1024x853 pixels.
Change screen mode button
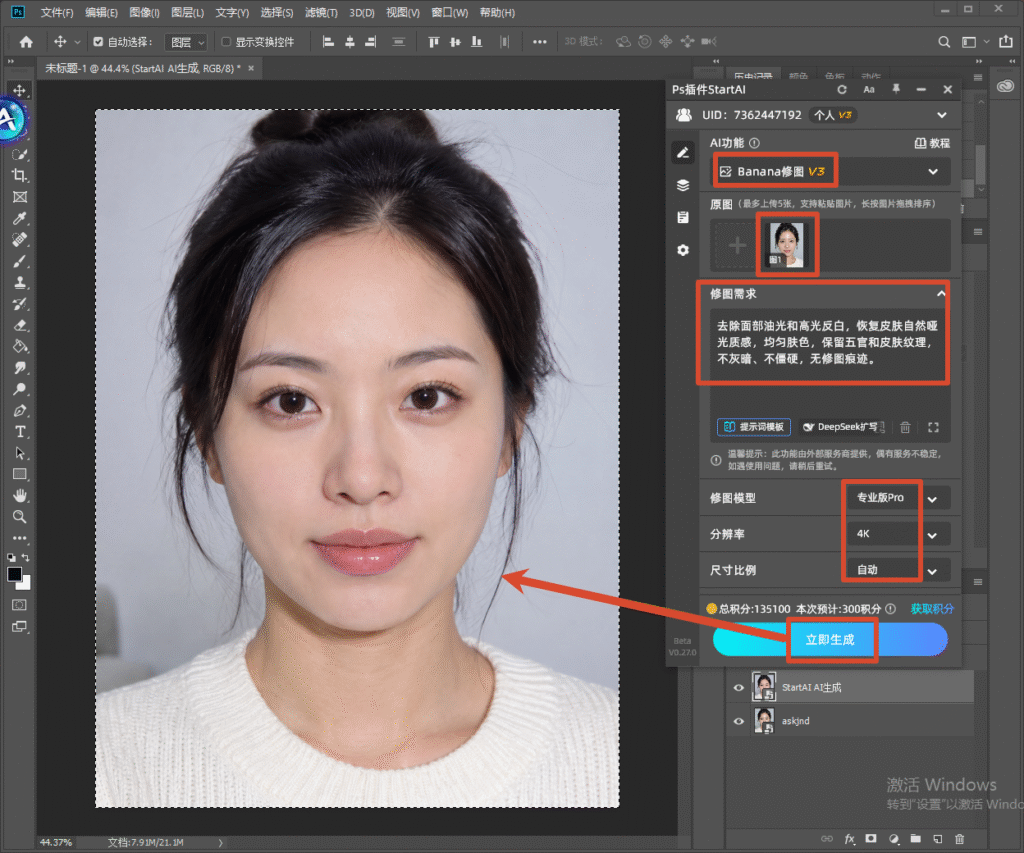coord(20,627)
